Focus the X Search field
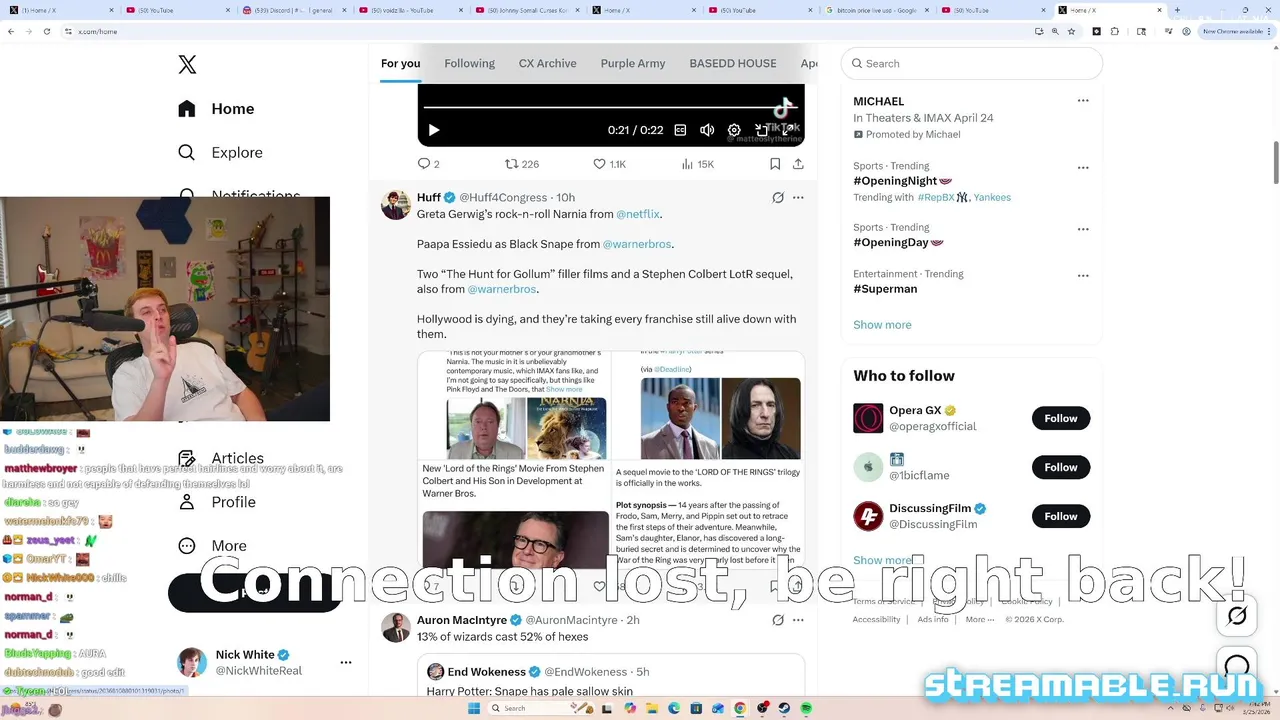 972,63
